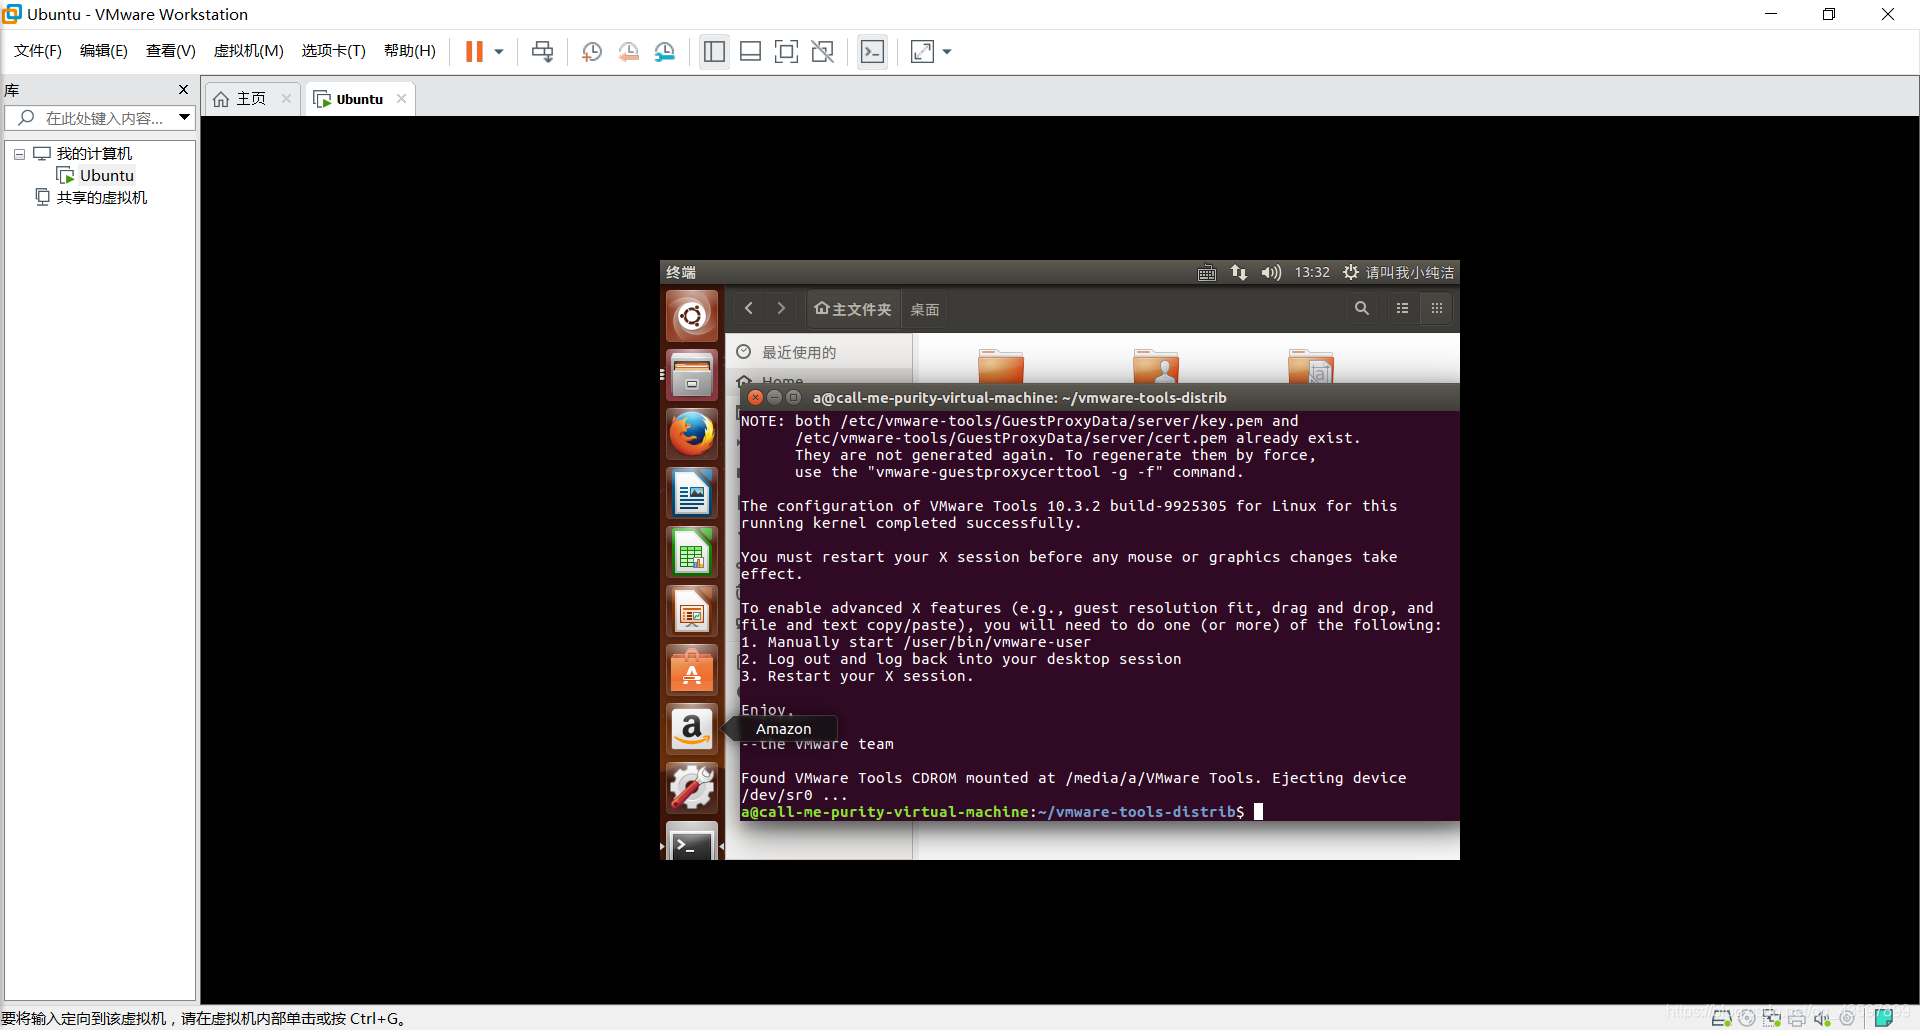
Task: Open the 文件(F) menu
Action: tap(38, 51)
